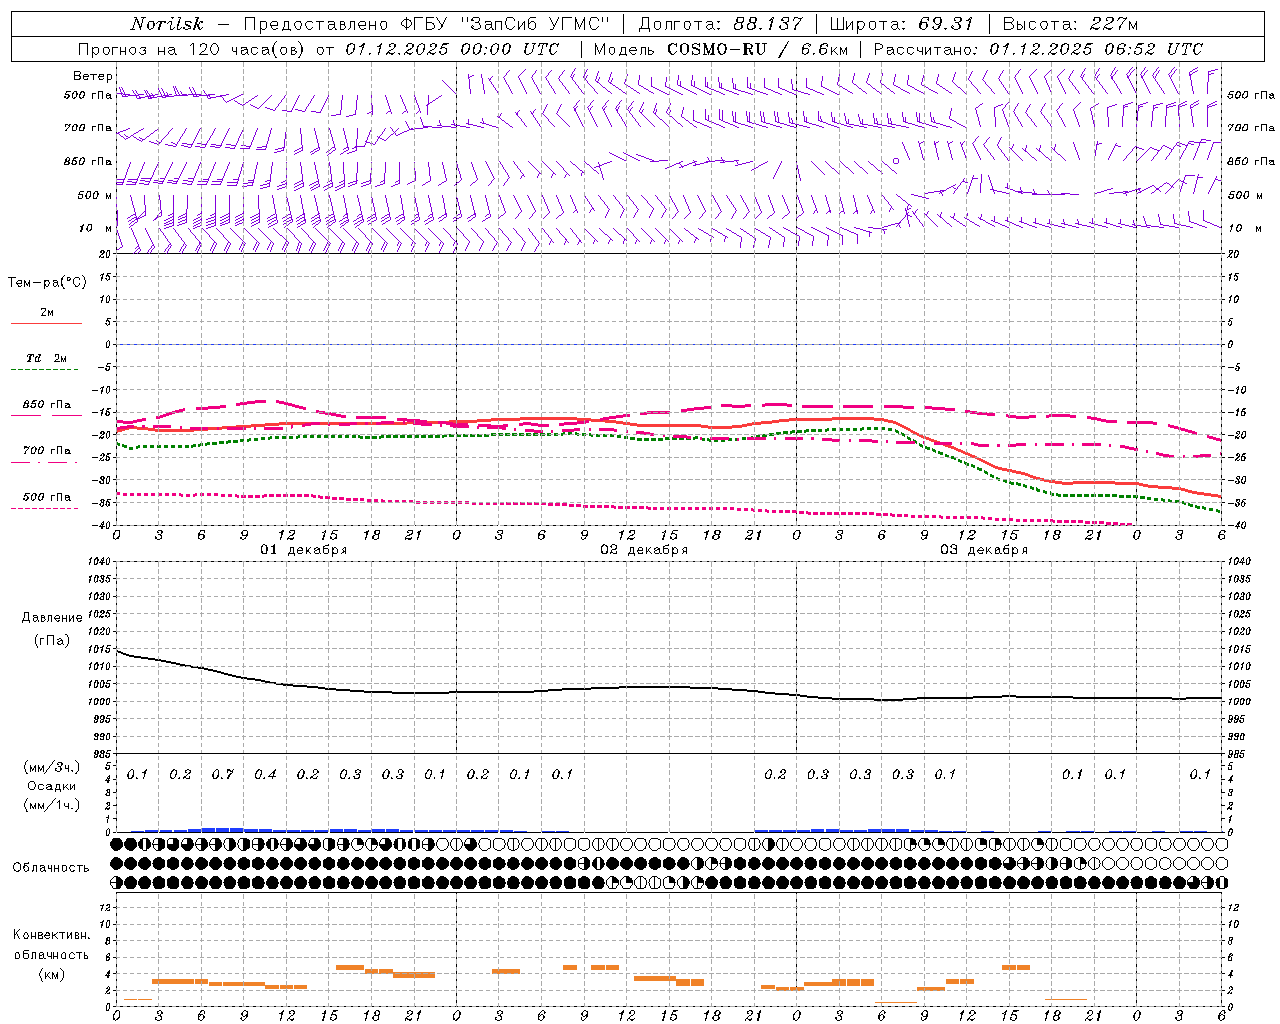This screenshot has width=1280, height=1024.
Task: Click the 0.4 precipitation value
Action: pyautogui.click(x=265, y=774)
